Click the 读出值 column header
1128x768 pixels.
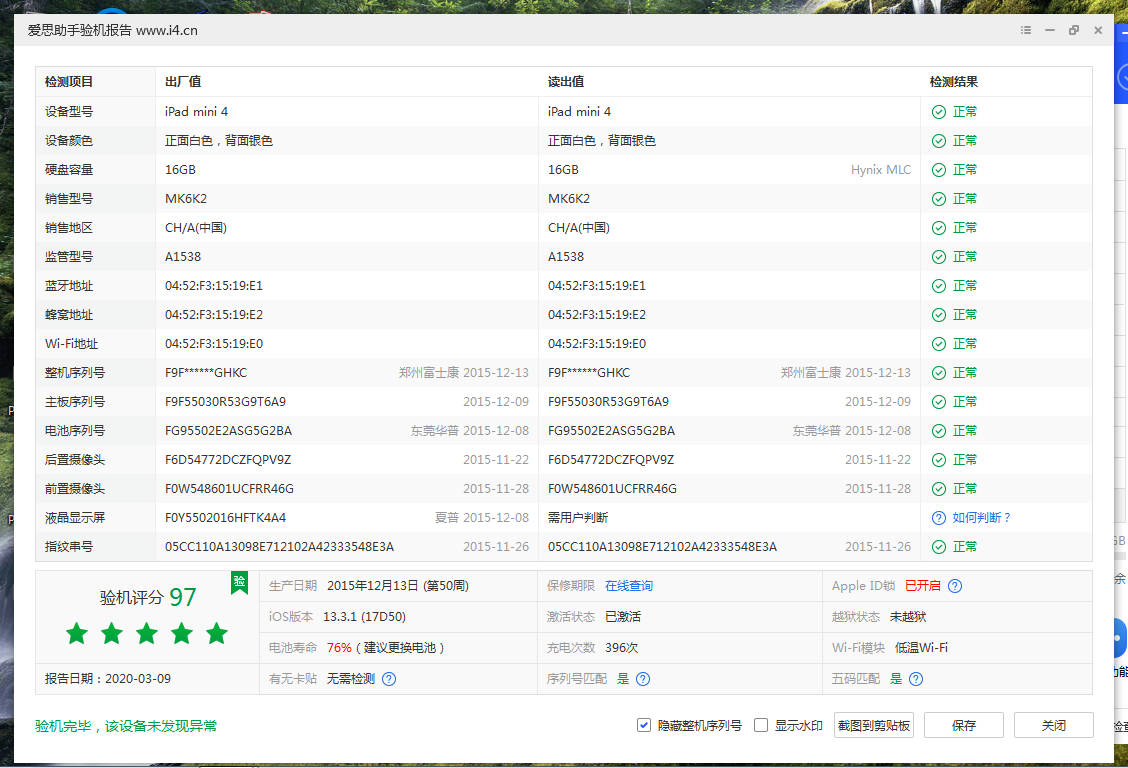click(x=566, y=82)
